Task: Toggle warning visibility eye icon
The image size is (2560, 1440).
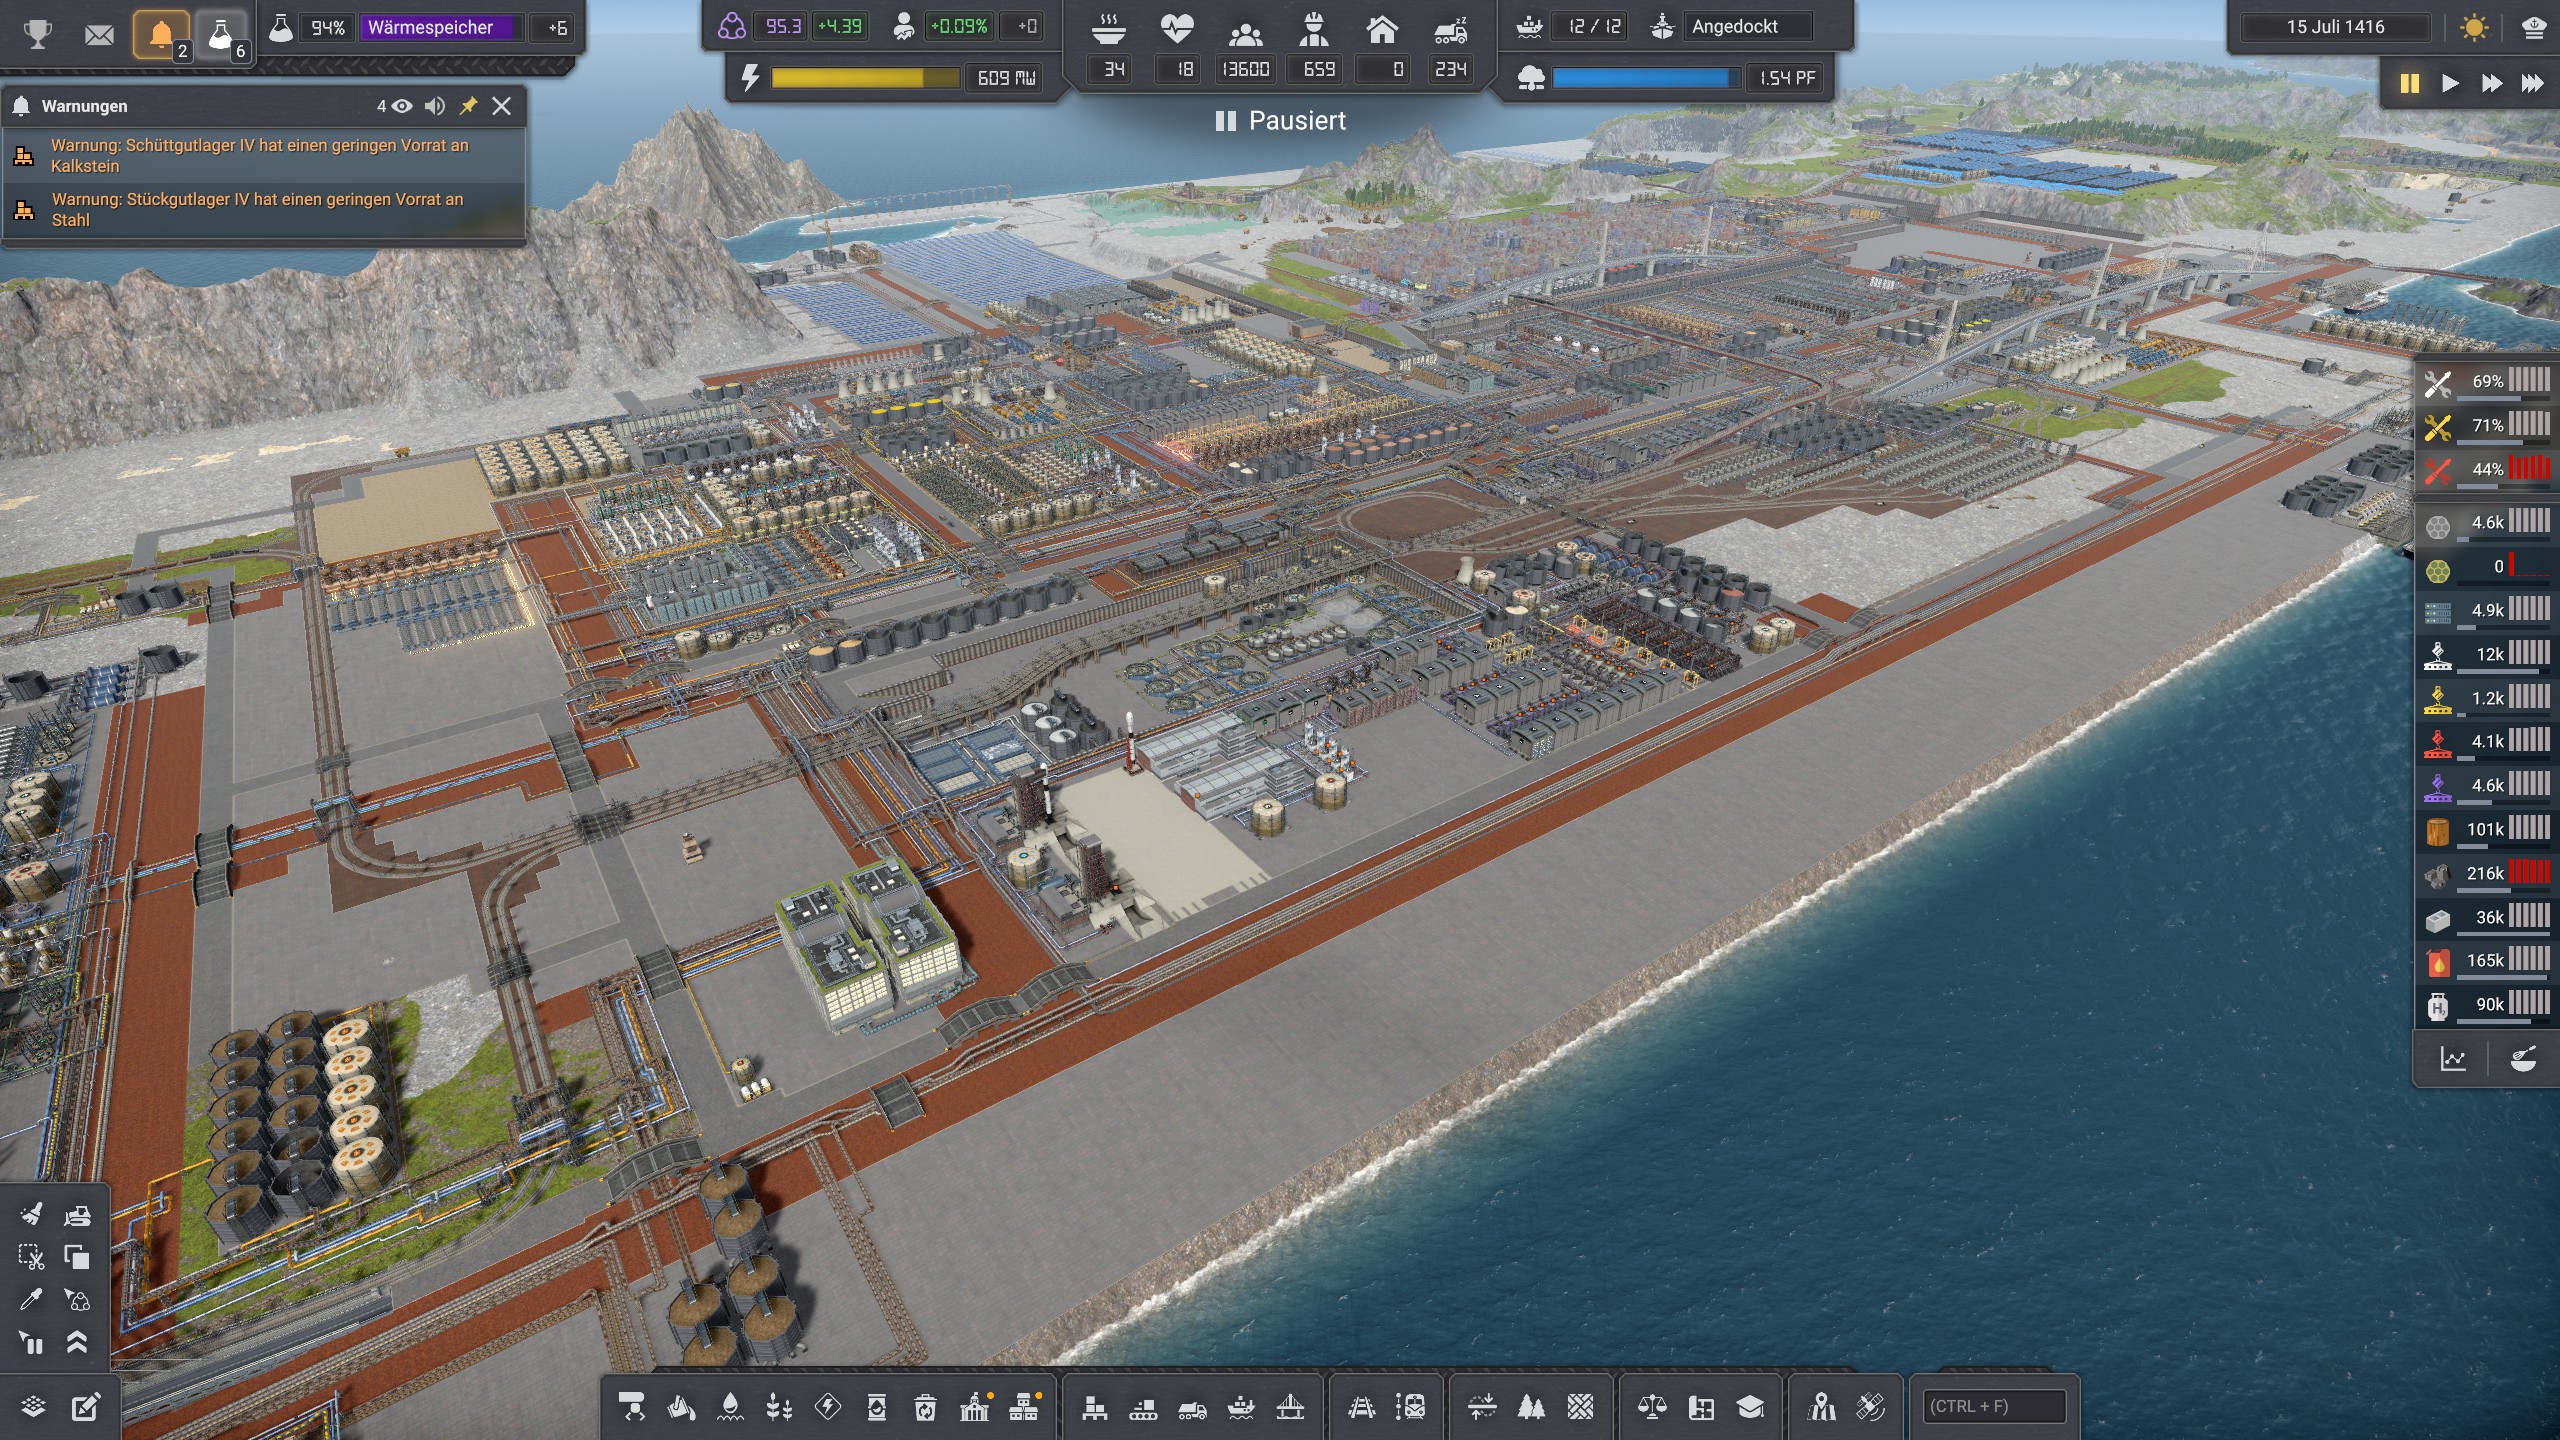Action: coord(402,106)
